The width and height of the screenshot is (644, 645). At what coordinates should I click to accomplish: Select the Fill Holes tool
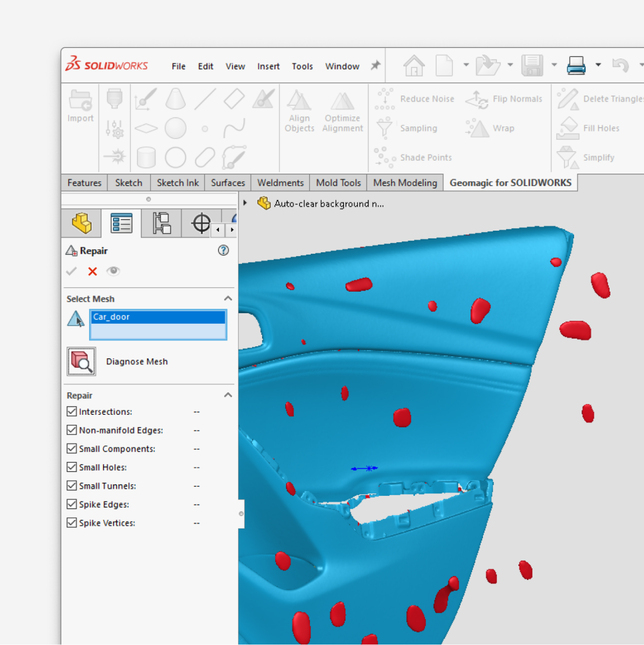pyautogui.click(x=588, y=128)
